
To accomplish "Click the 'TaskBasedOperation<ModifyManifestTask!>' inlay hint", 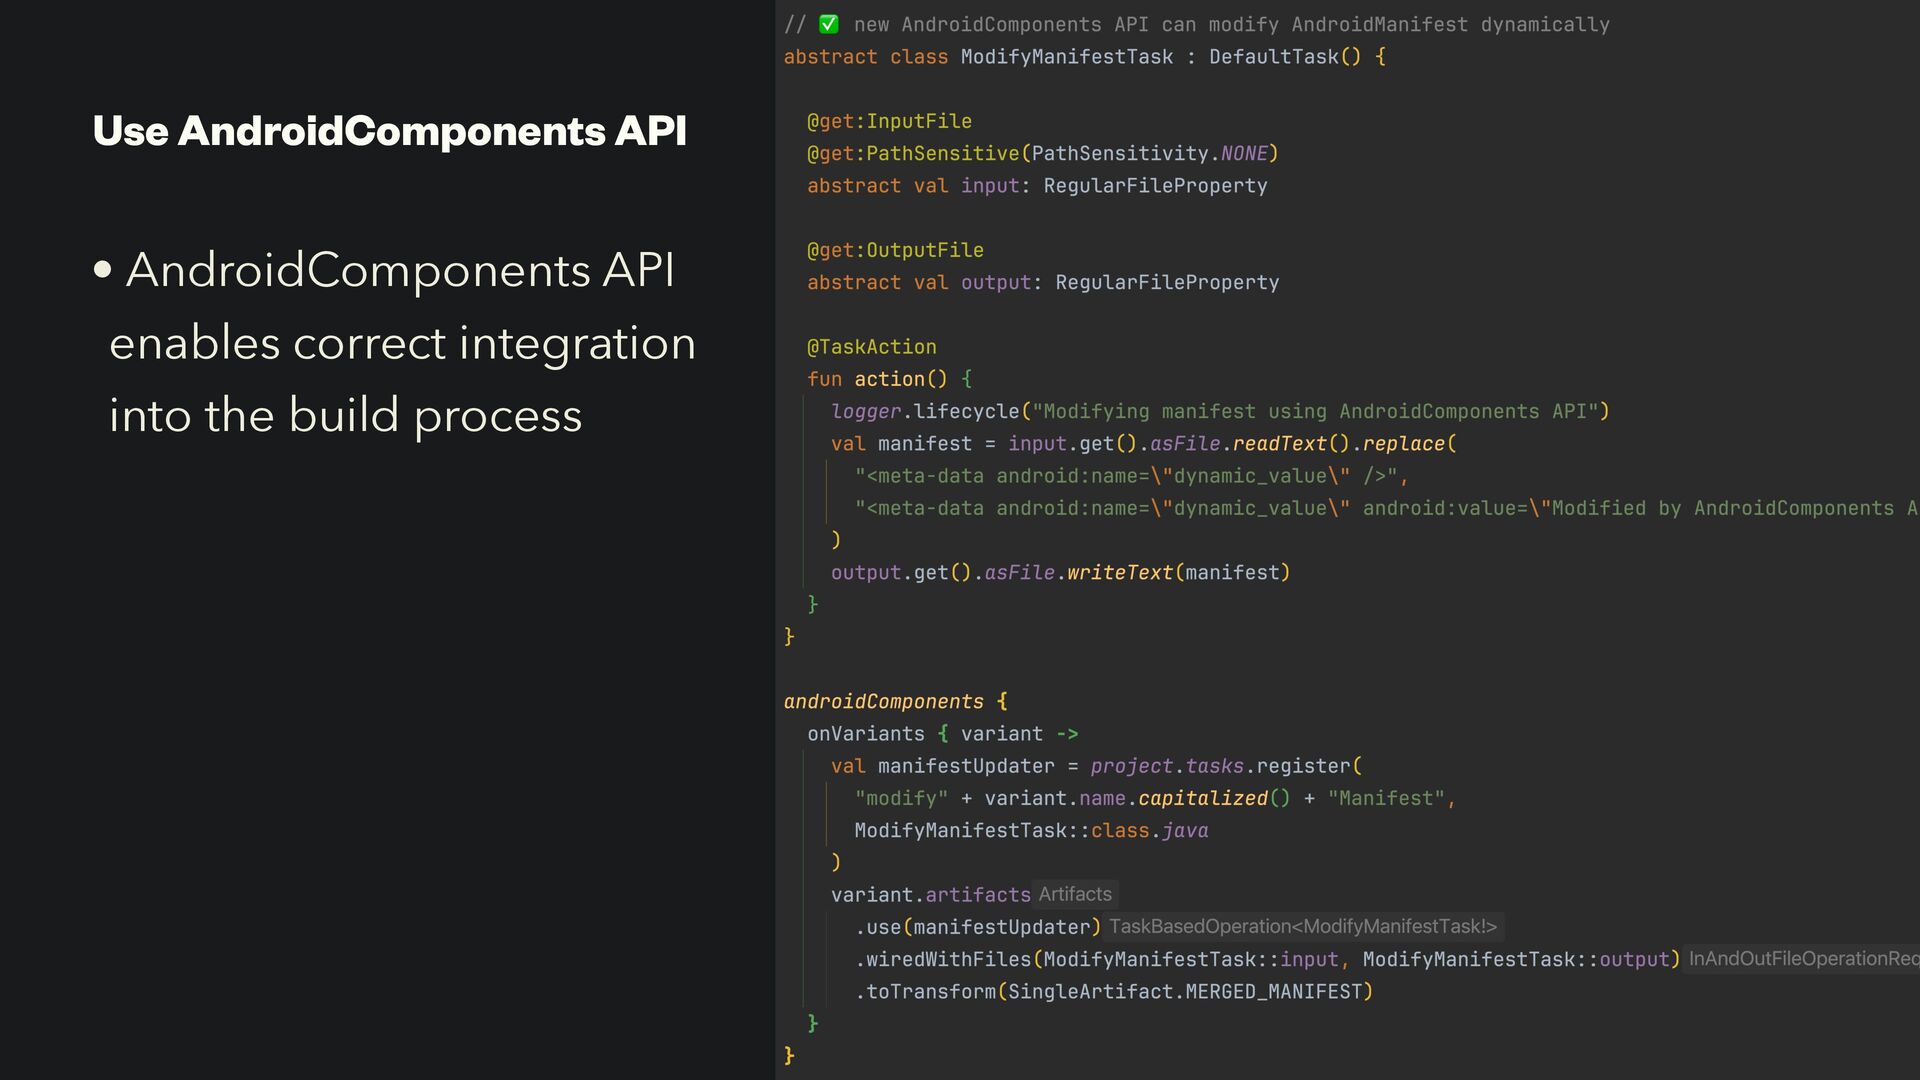I will (1303, 927).
